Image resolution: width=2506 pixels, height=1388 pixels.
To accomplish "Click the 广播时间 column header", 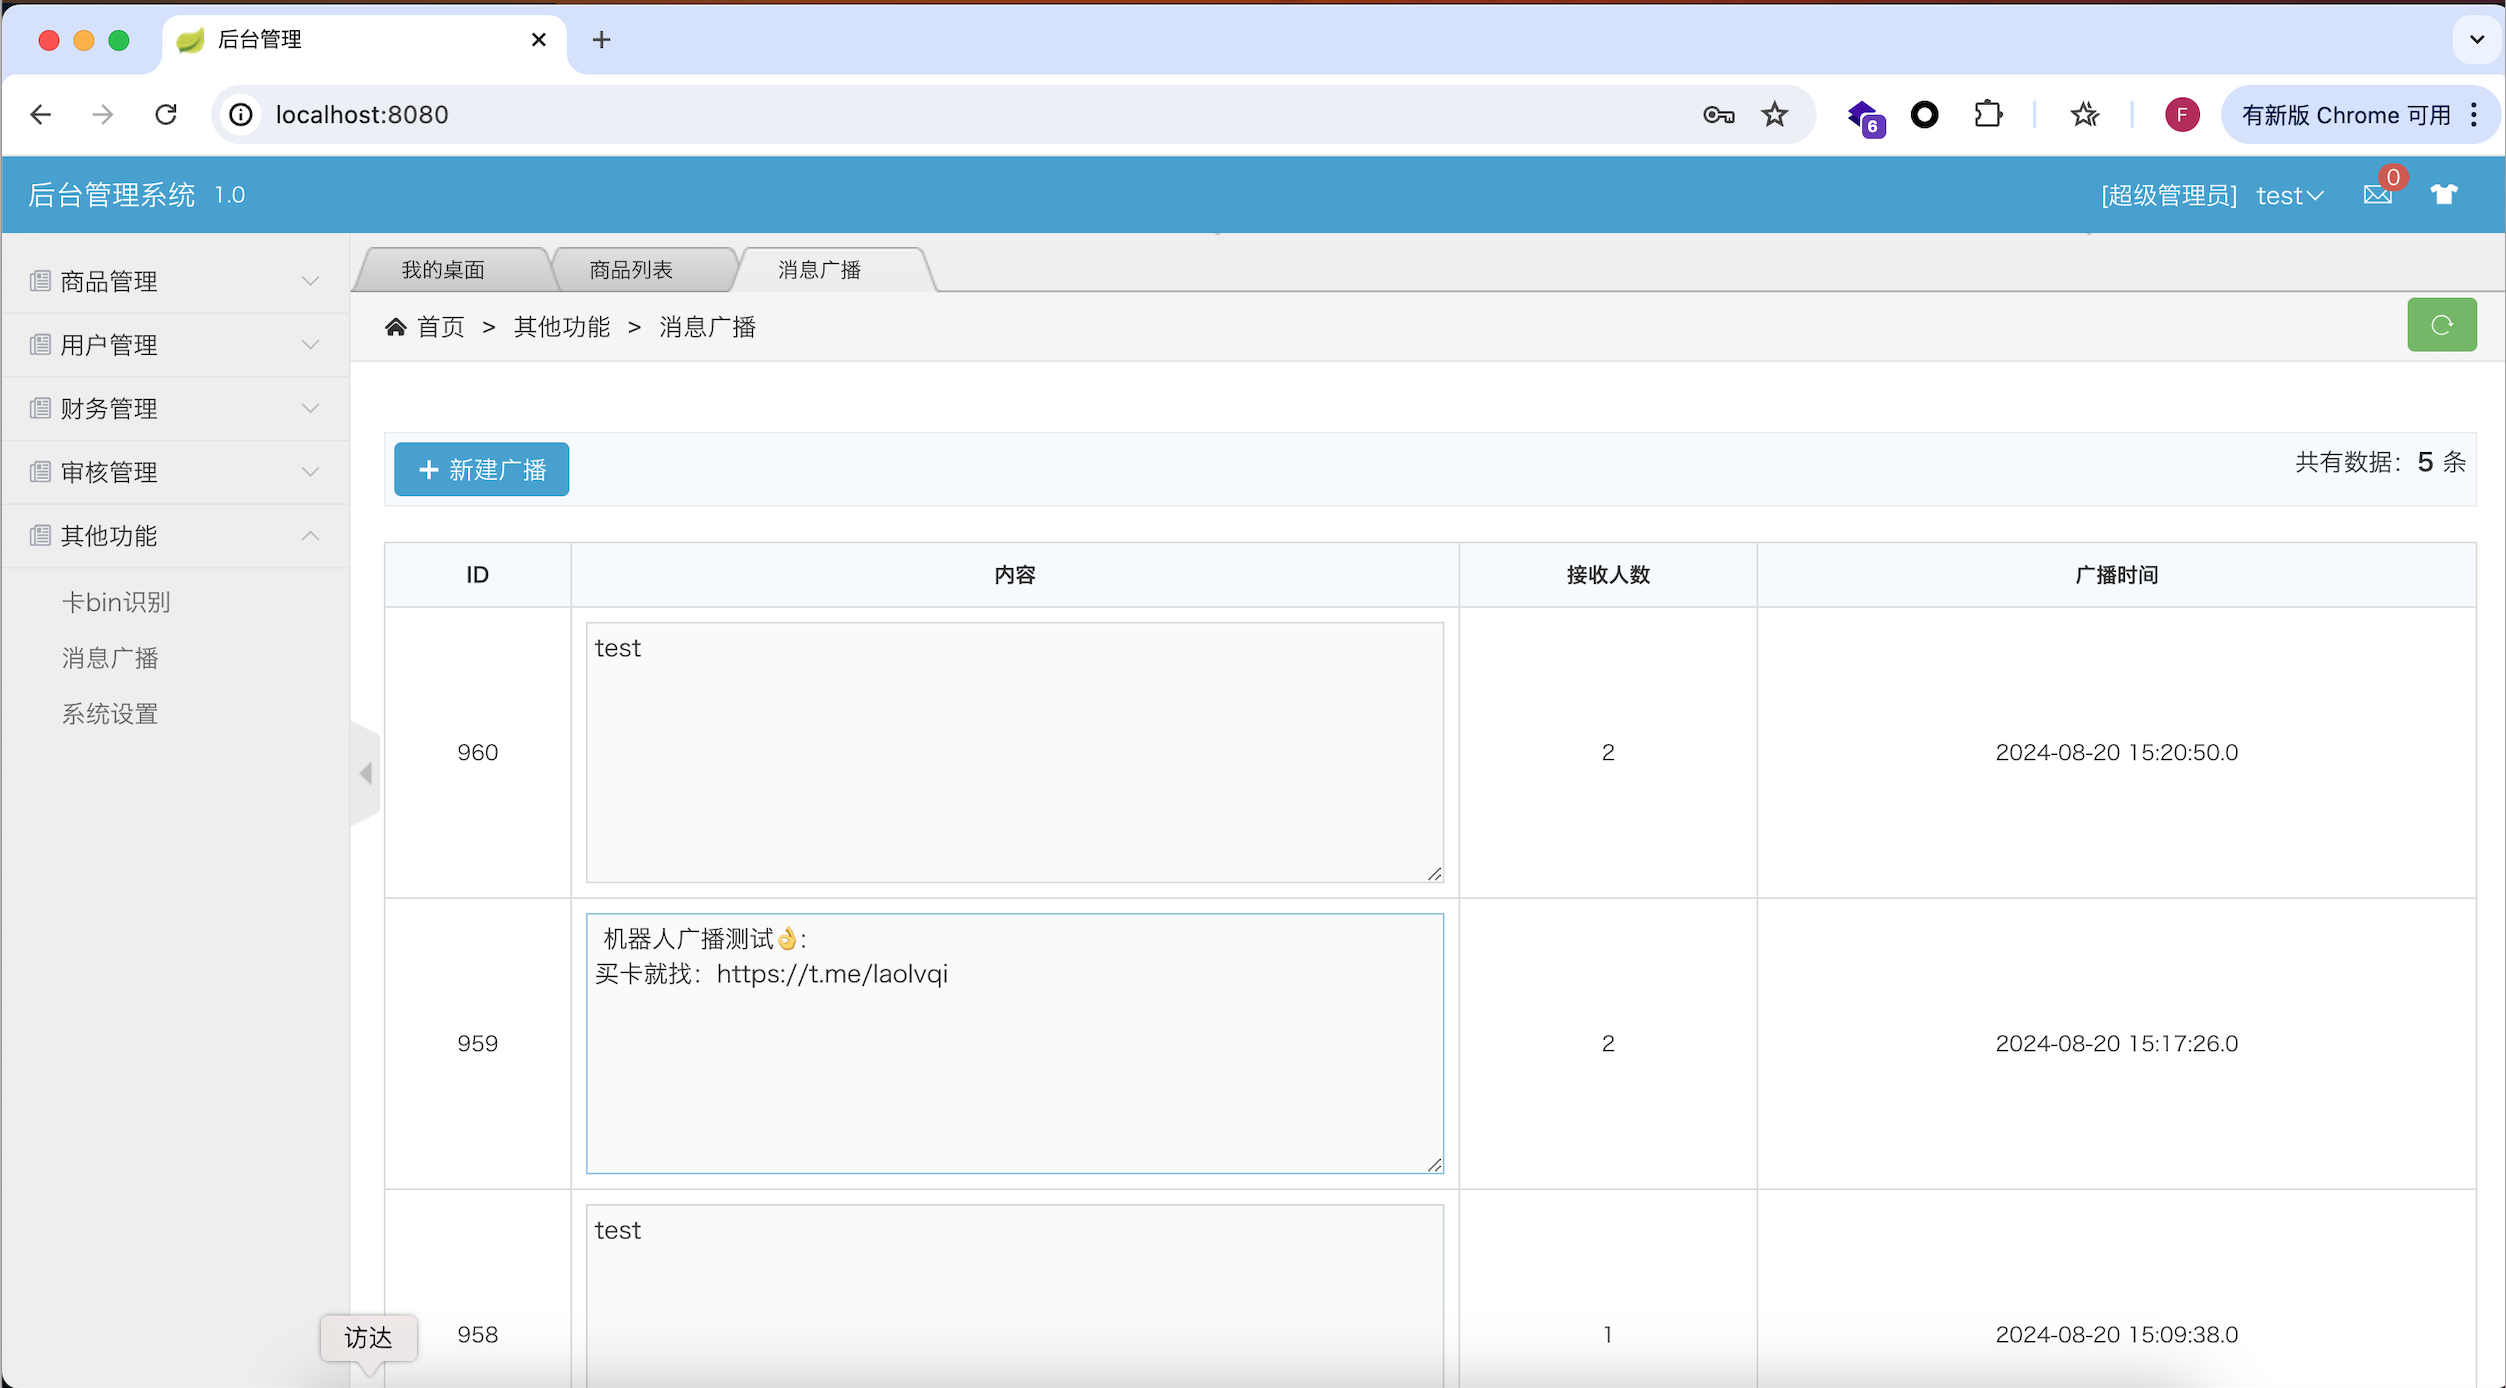I will coord(2116,575).
